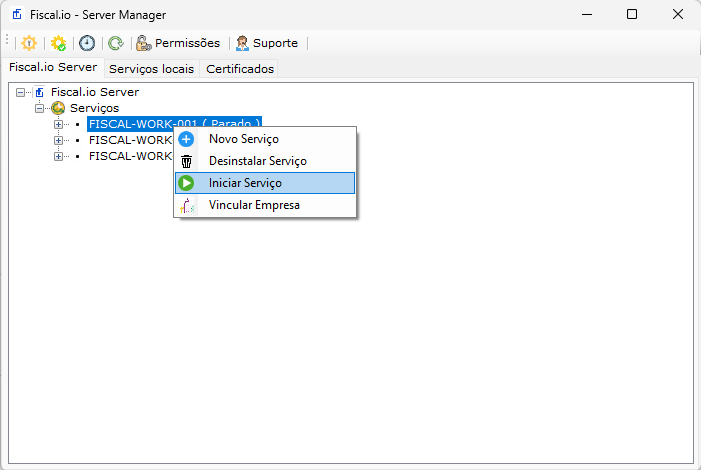Maximize the Server Manager window
This screenshot has width=701, height=470.
click(632, 14)
